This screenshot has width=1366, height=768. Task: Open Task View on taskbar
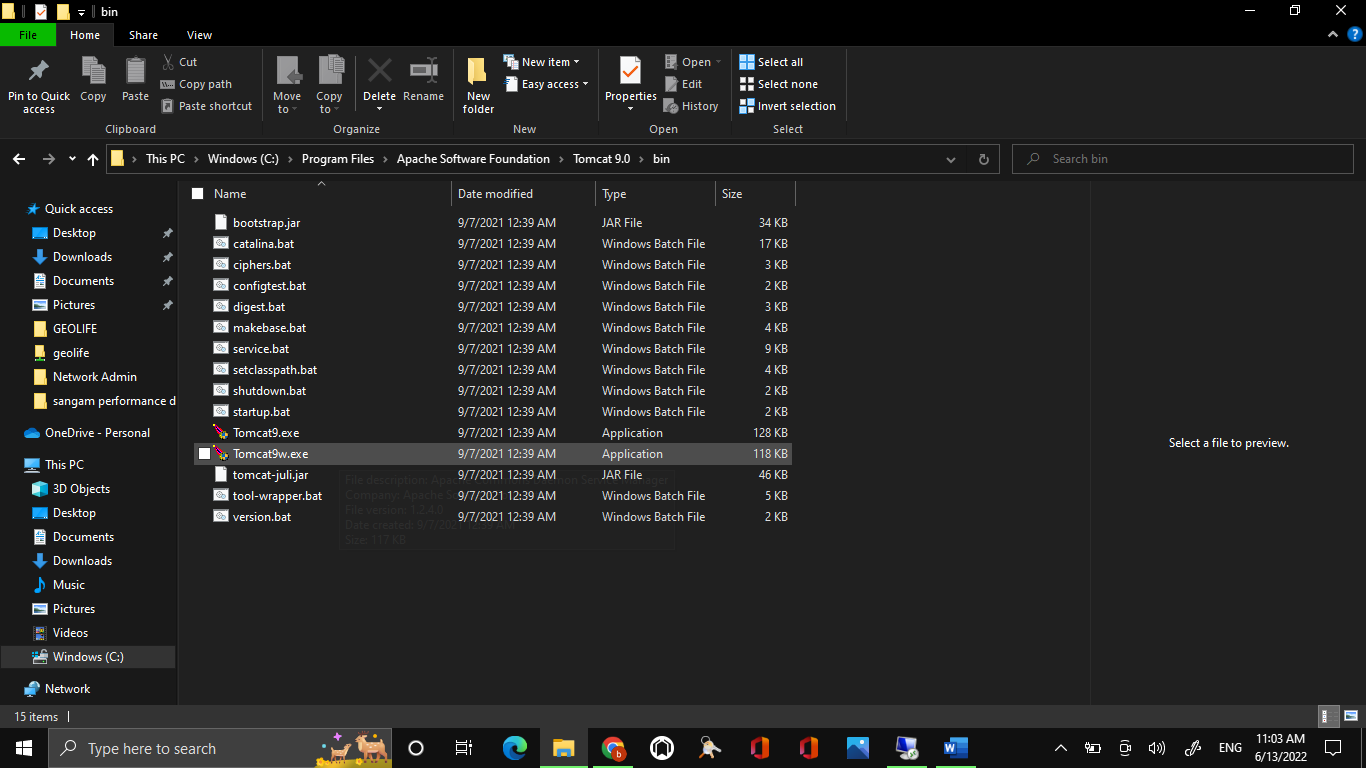(x=464, y=748)
